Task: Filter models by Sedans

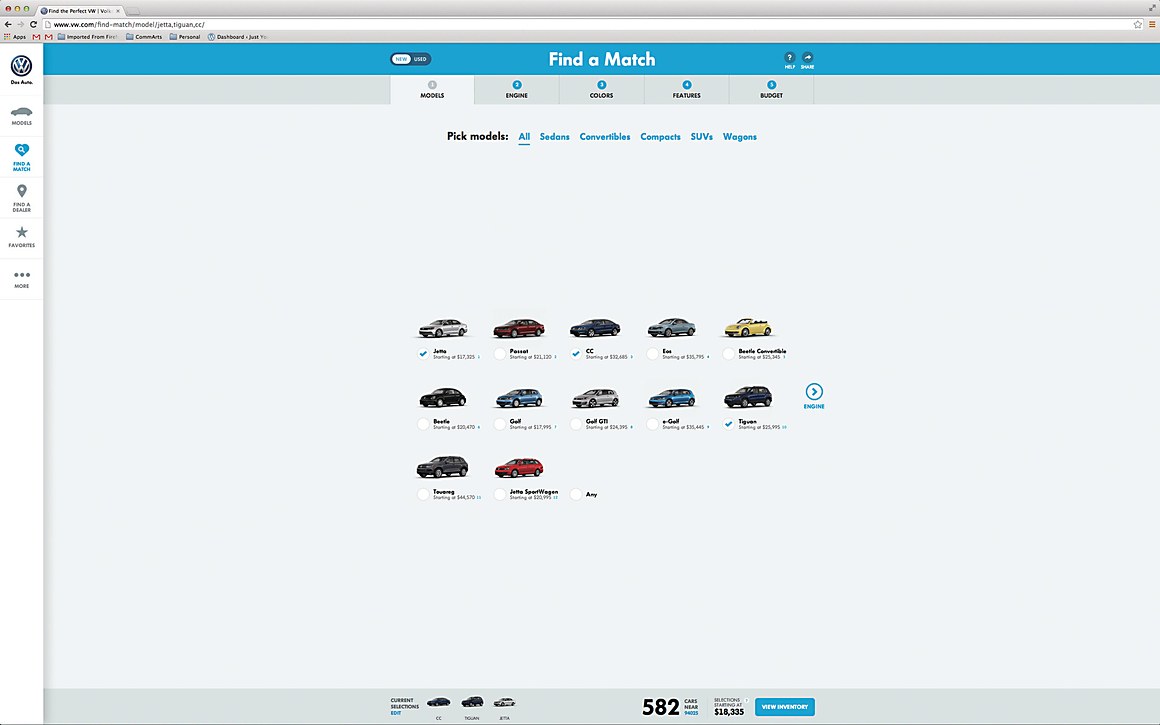Action: [x=554, y=137]
